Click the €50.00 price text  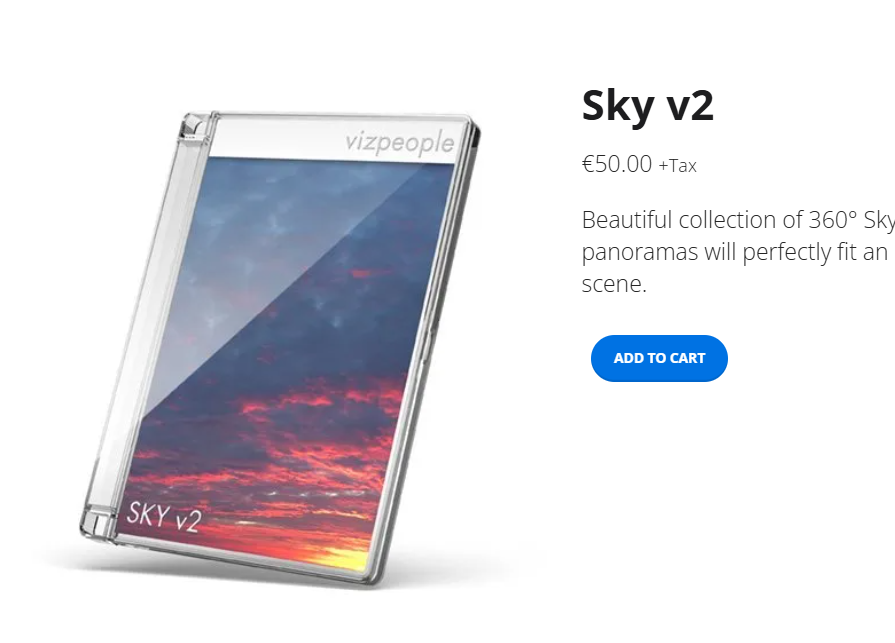pyautogui.click(x=617, y=164)
